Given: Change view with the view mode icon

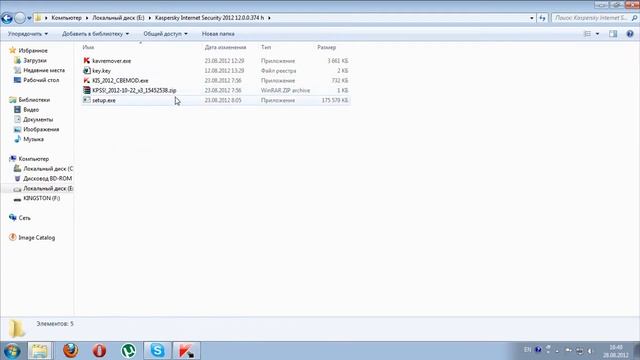Looking at the screenshot, I should (587, 34).
